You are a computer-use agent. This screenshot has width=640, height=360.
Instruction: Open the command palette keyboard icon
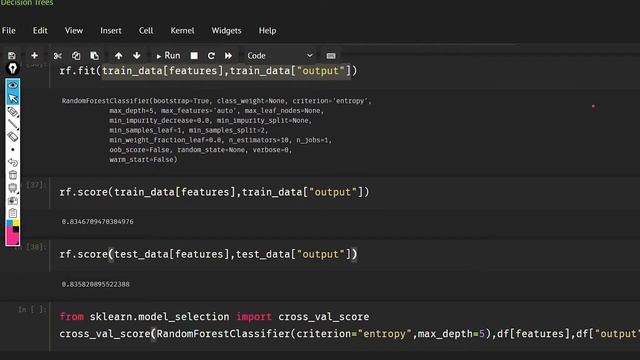click(x=331, y=56)
